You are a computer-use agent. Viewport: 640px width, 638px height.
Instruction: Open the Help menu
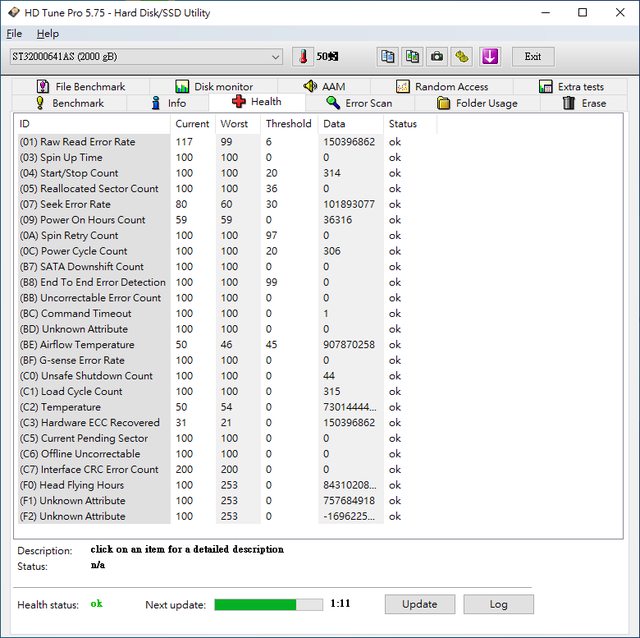coord(47,34)
